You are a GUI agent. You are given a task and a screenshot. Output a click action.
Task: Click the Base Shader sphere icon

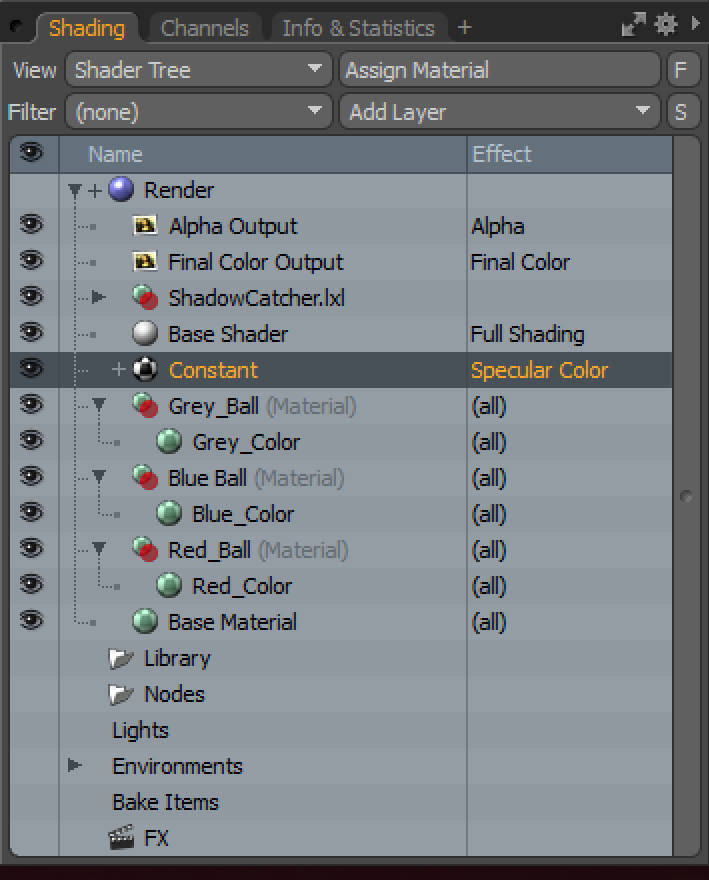point(145,334)
